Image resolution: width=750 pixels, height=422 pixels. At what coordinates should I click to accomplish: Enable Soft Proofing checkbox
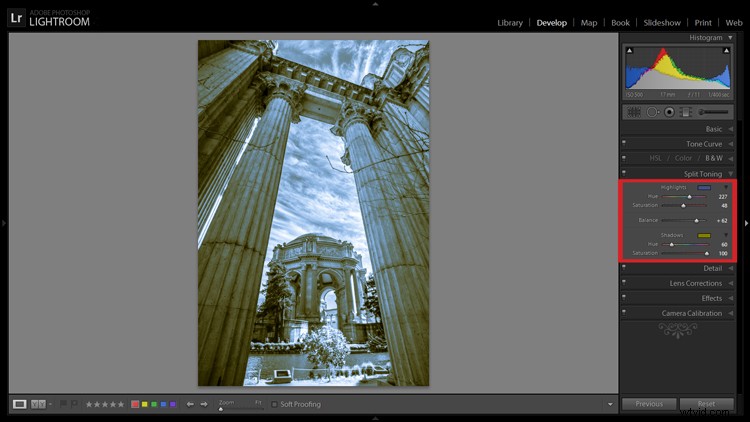point(275,404)
